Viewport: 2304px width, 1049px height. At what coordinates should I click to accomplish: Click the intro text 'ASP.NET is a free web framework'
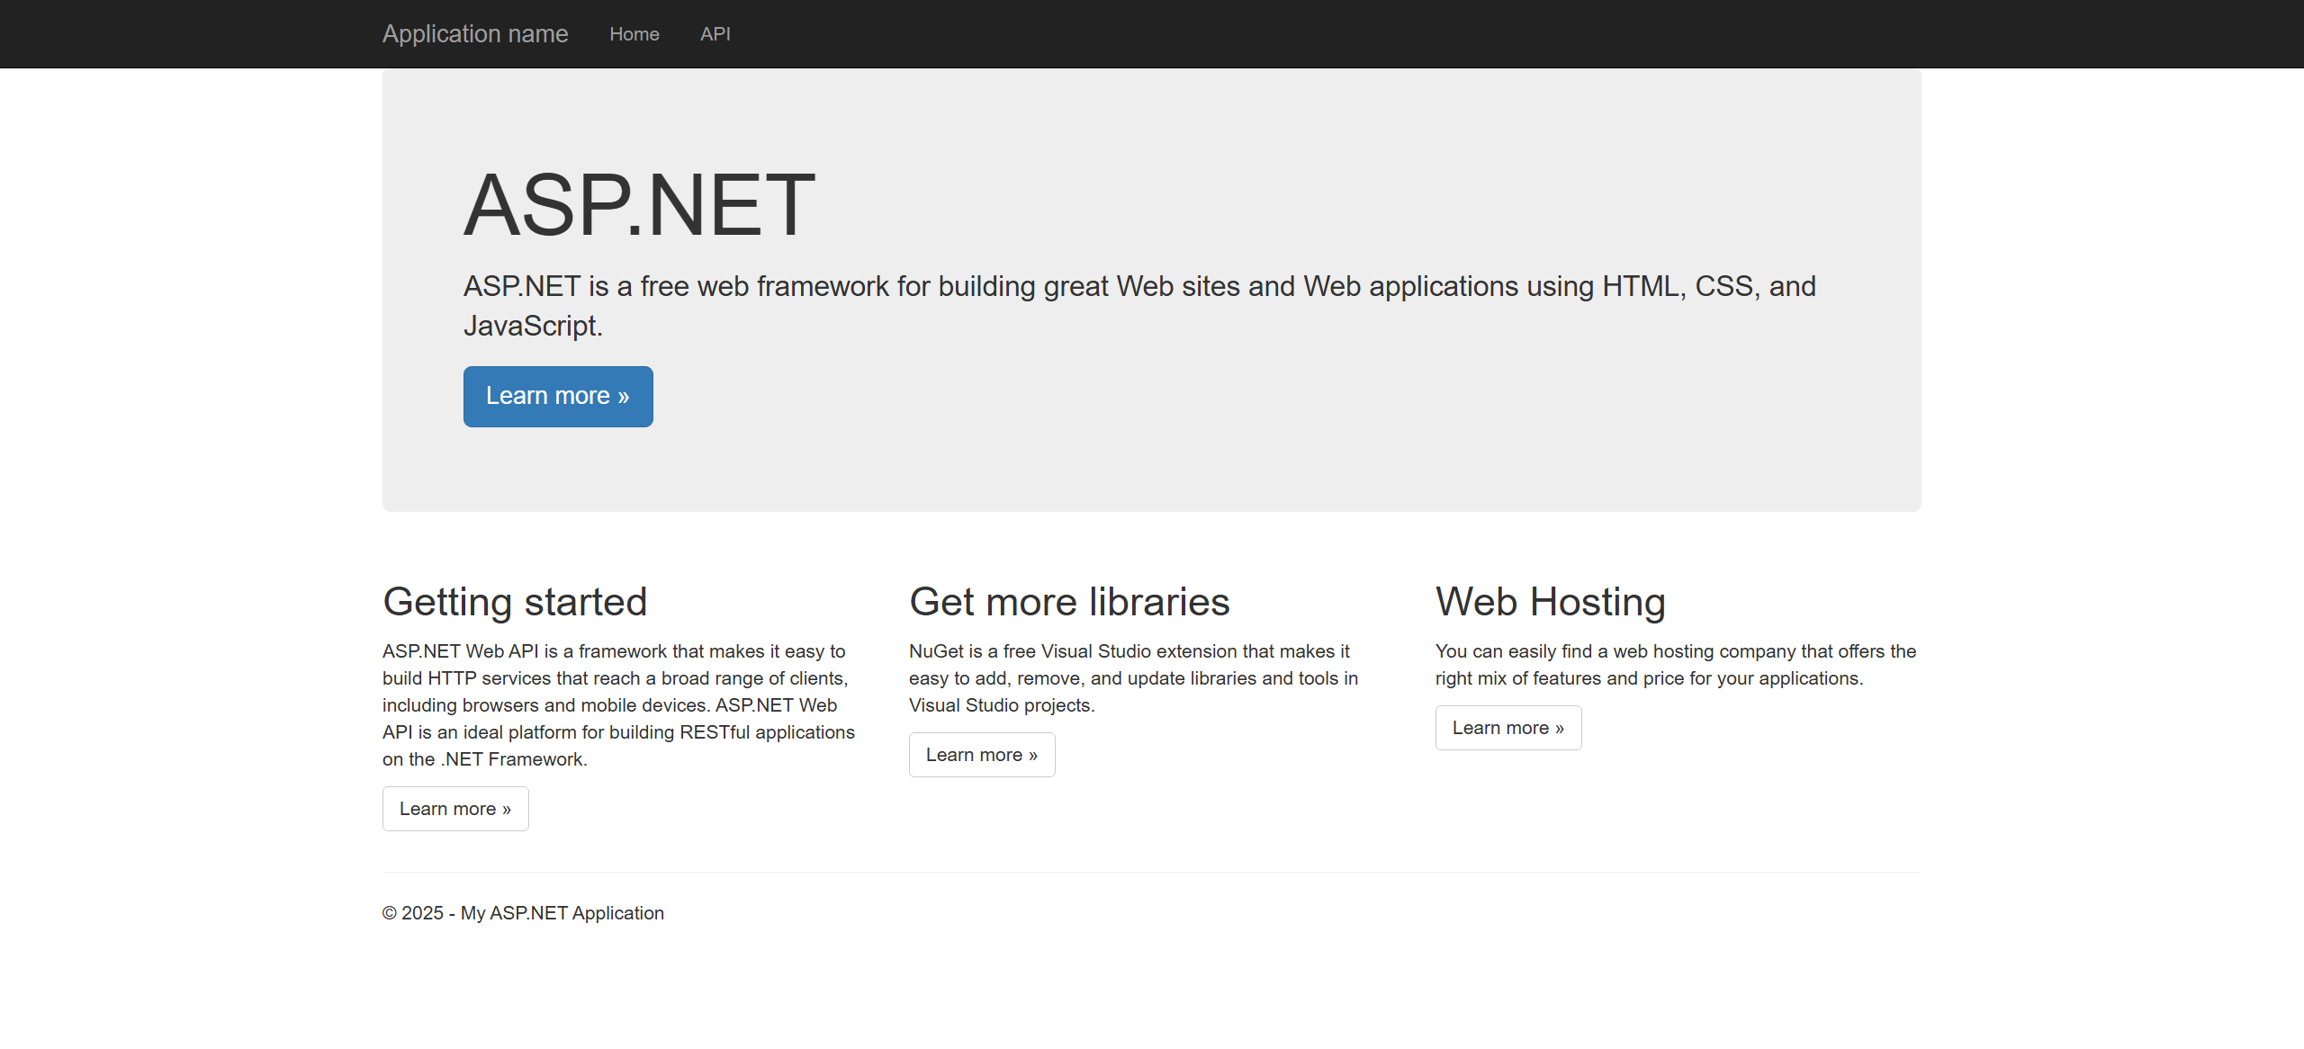(1140, 305)
